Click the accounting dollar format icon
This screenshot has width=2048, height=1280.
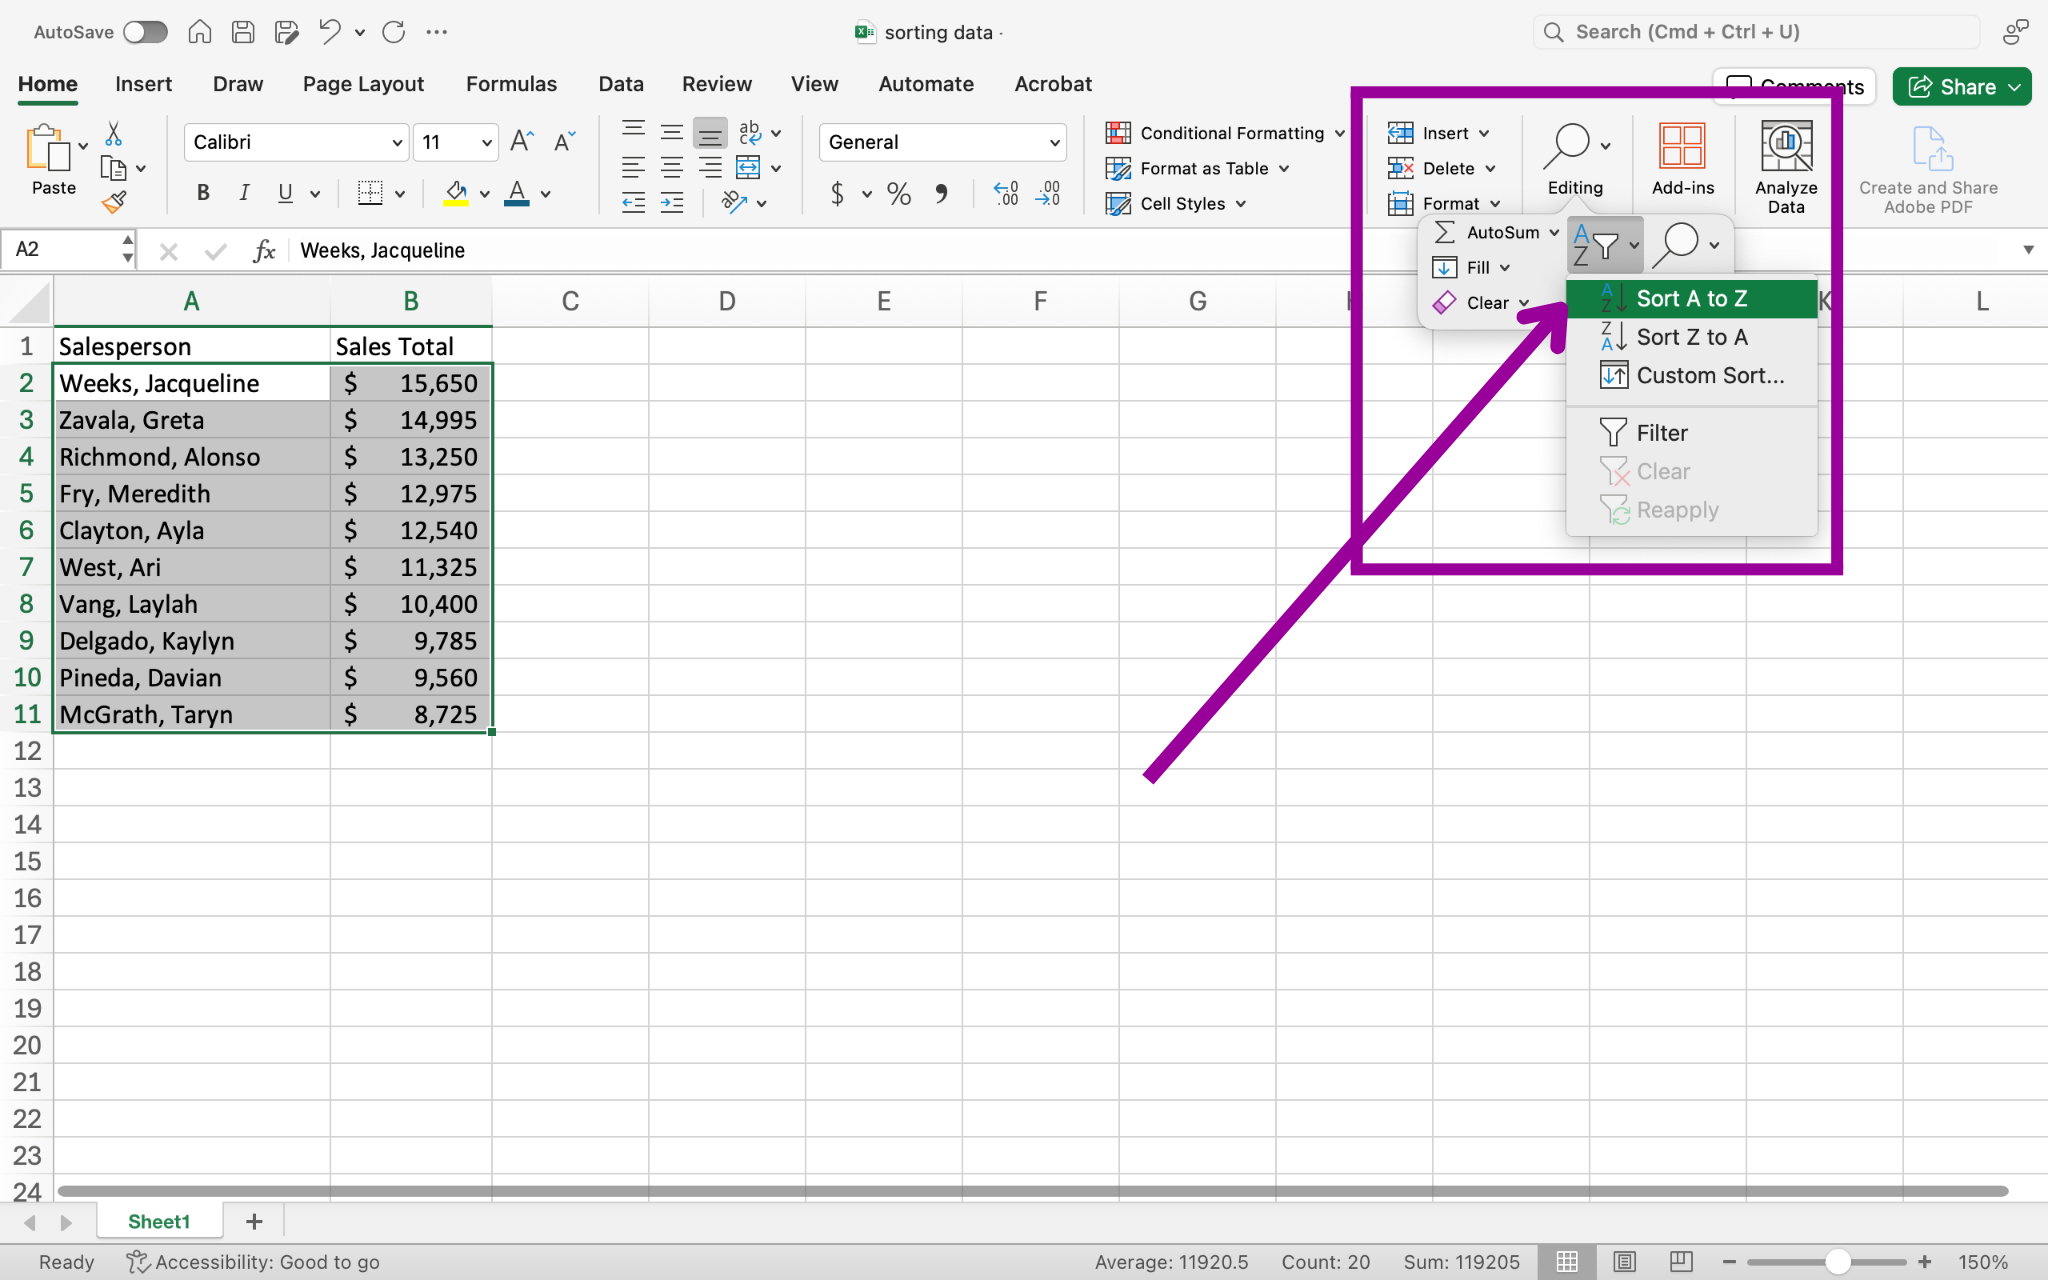(x=838, y=194)
